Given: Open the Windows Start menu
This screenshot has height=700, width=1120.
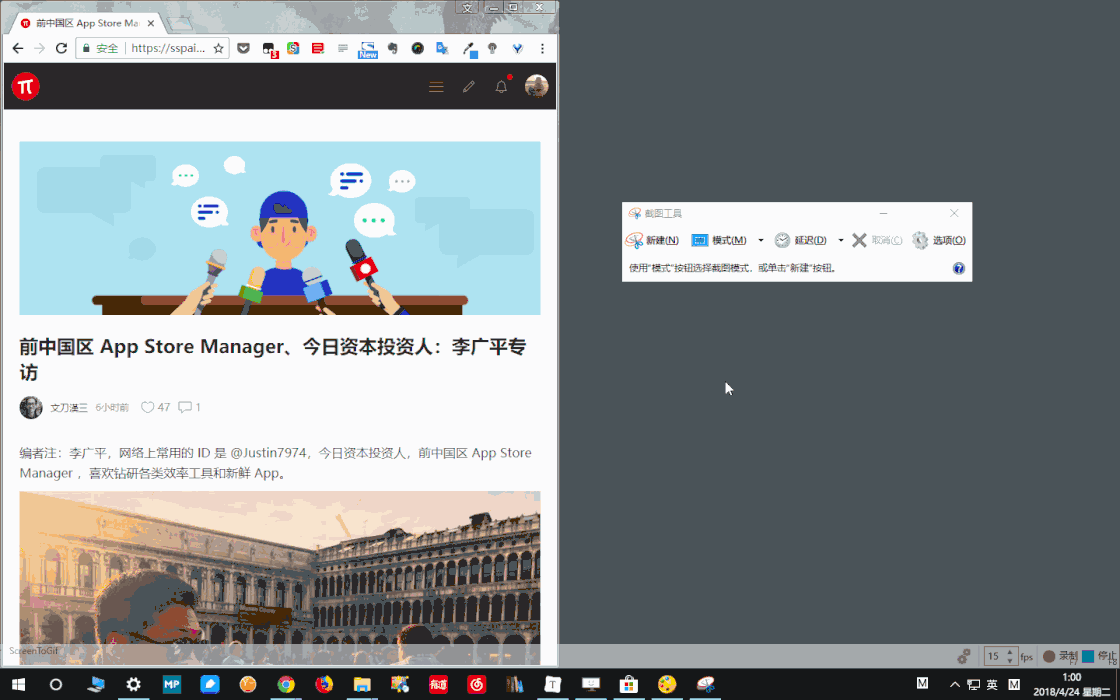Looking at the screenshot, I should pos(18,684).
